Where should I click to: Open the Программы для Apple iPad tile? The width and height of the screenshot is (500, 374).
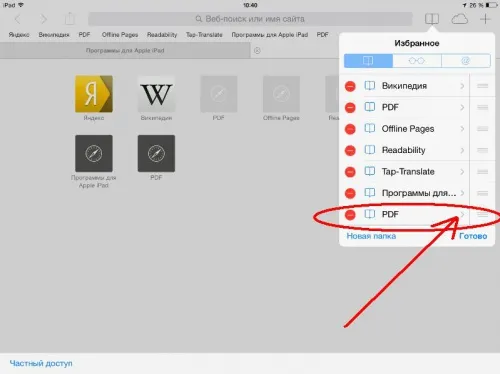click(x=94, y=153)
